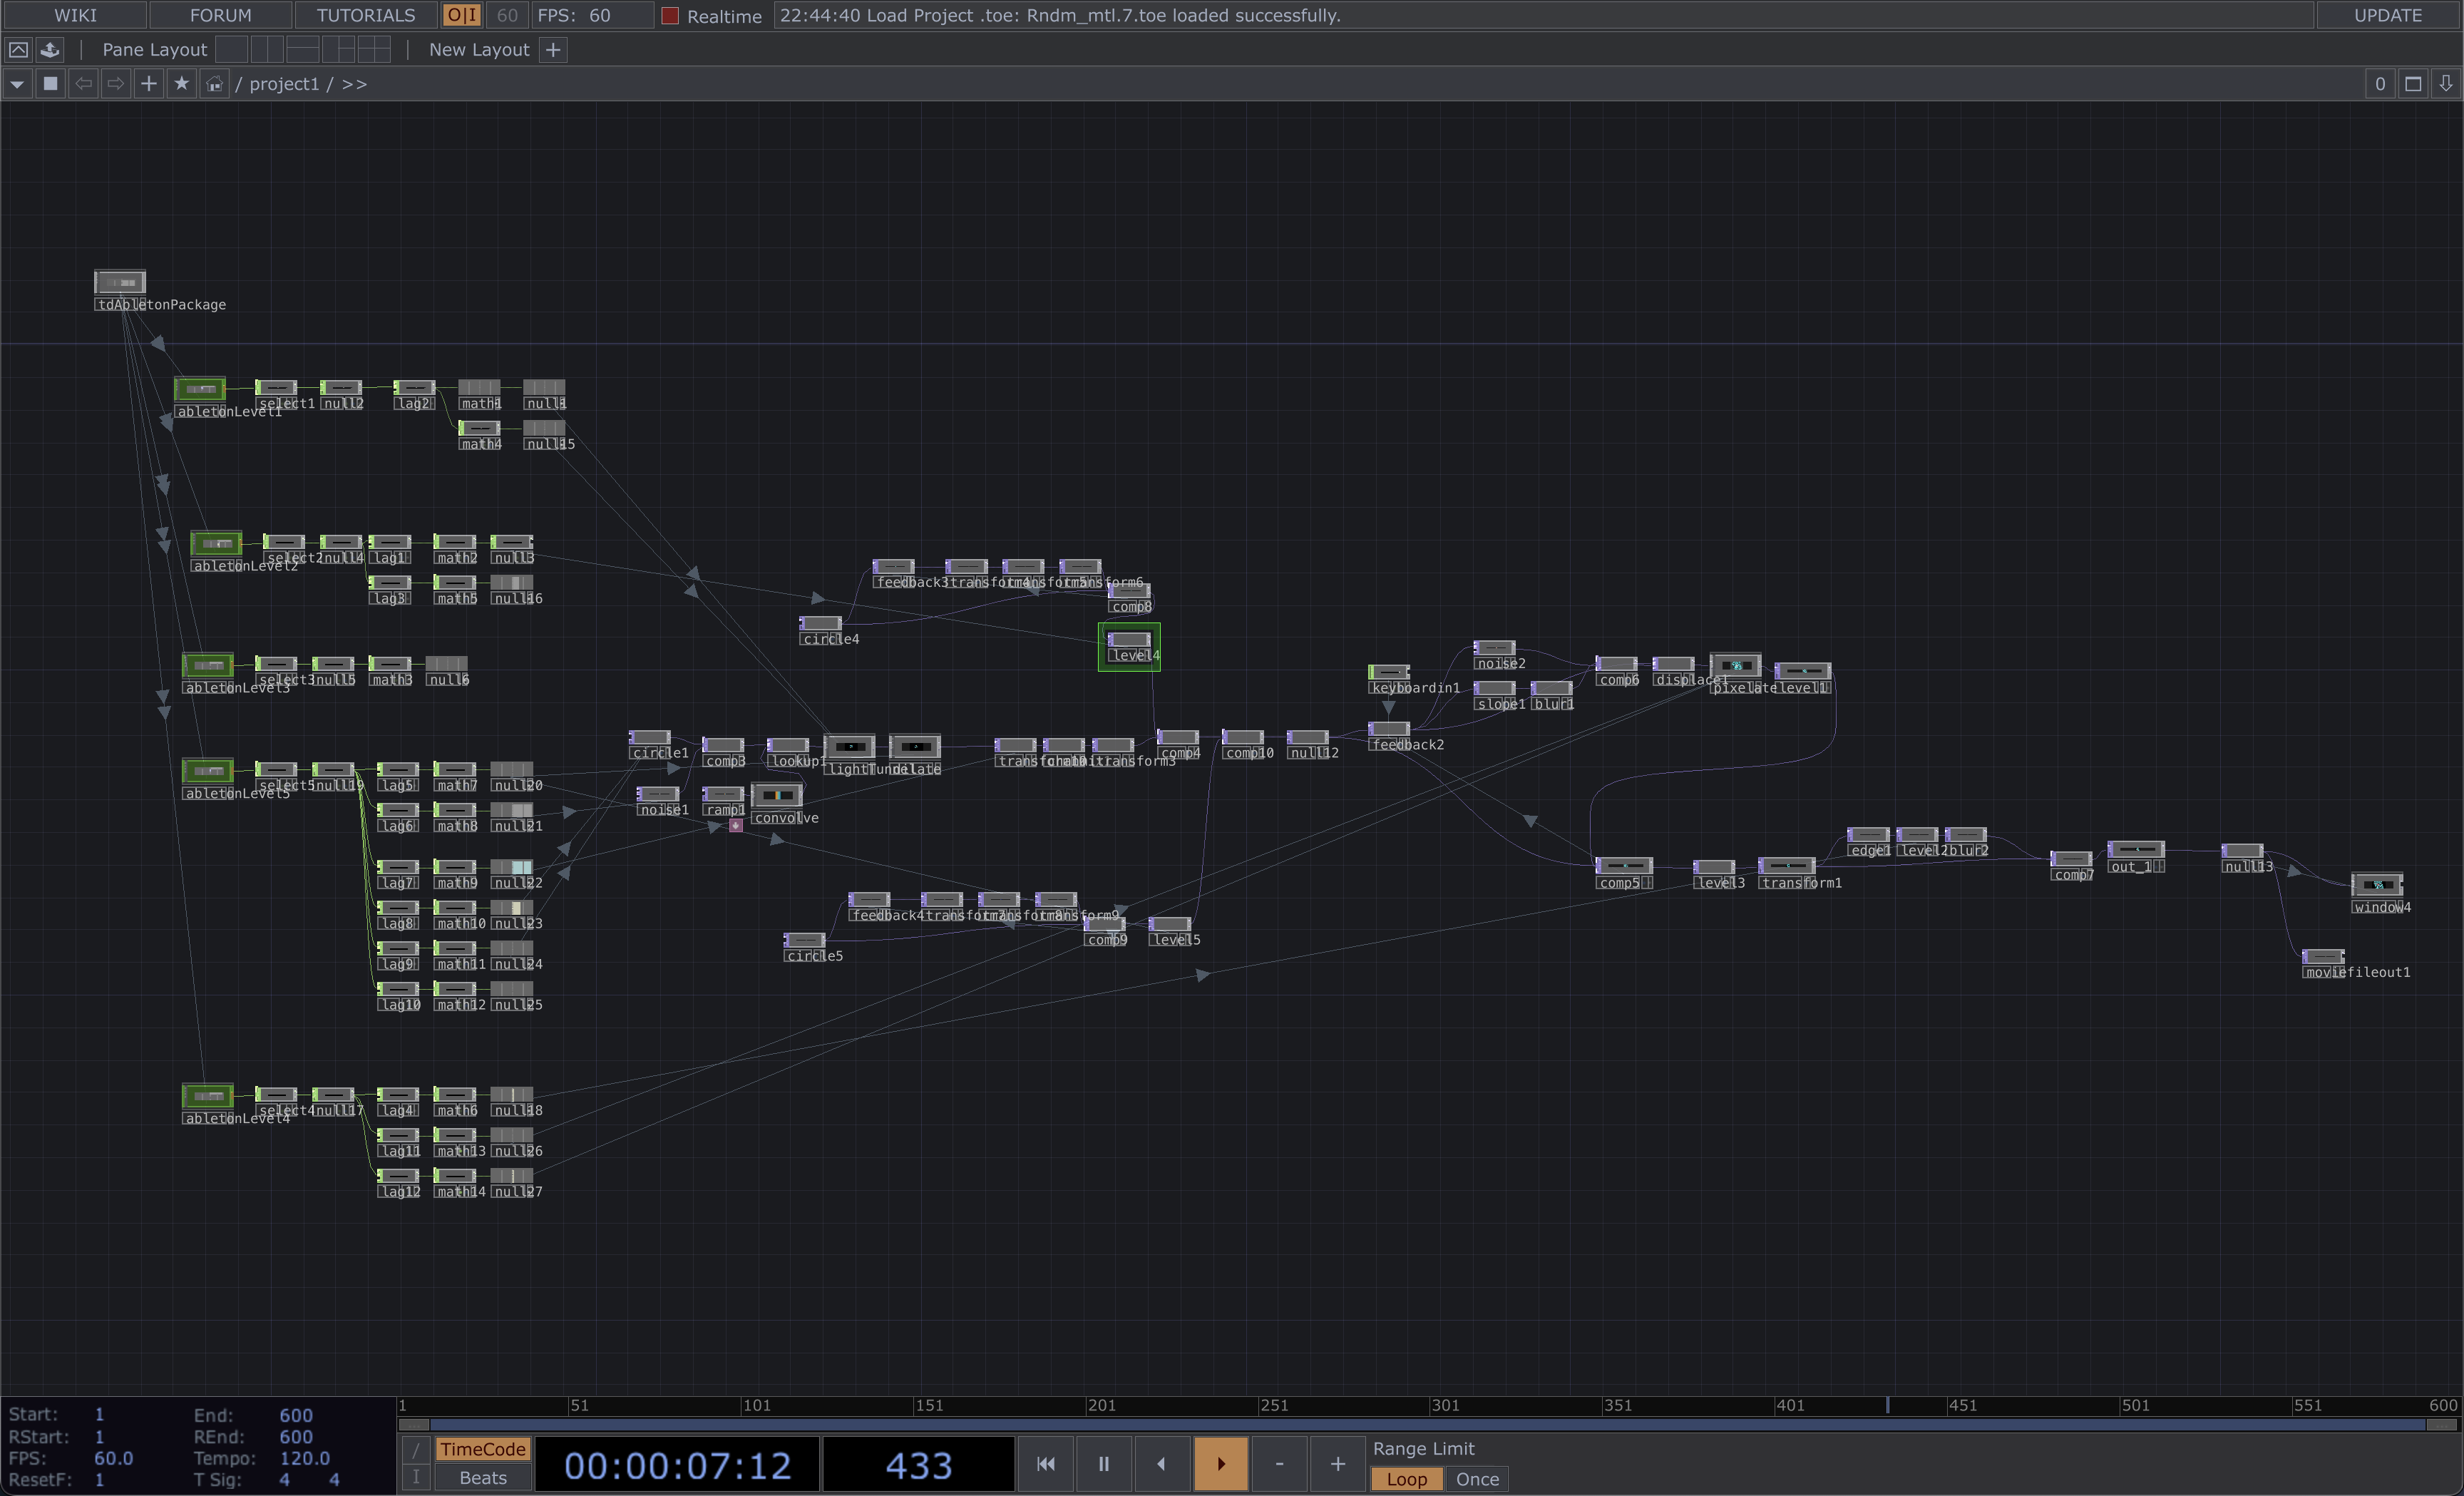This screenshot has height=1496, width=2464.
Task: Expand the path bar >> chevrons
Action: [x=354, y=84]
